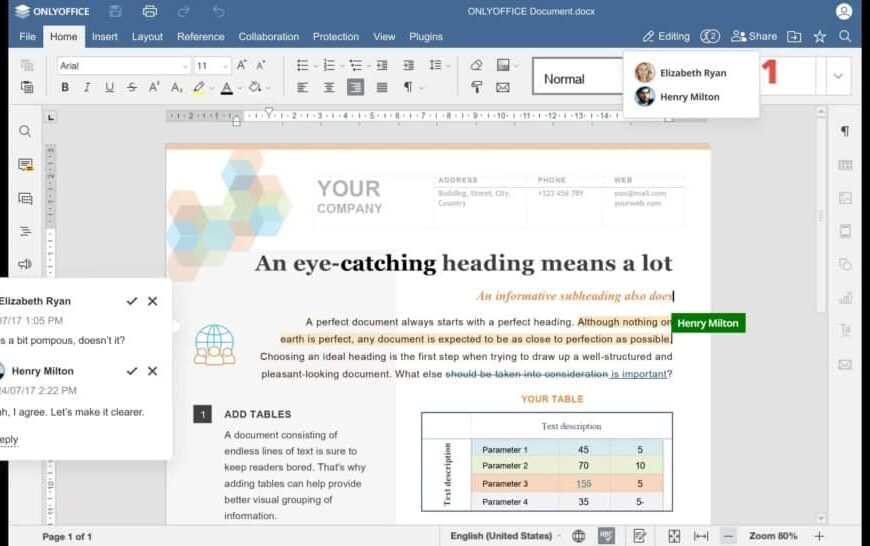The width and height of the screenshot is (870, 546).
Task: Decrease paragraph indent
Action: (x=382, y=65)
